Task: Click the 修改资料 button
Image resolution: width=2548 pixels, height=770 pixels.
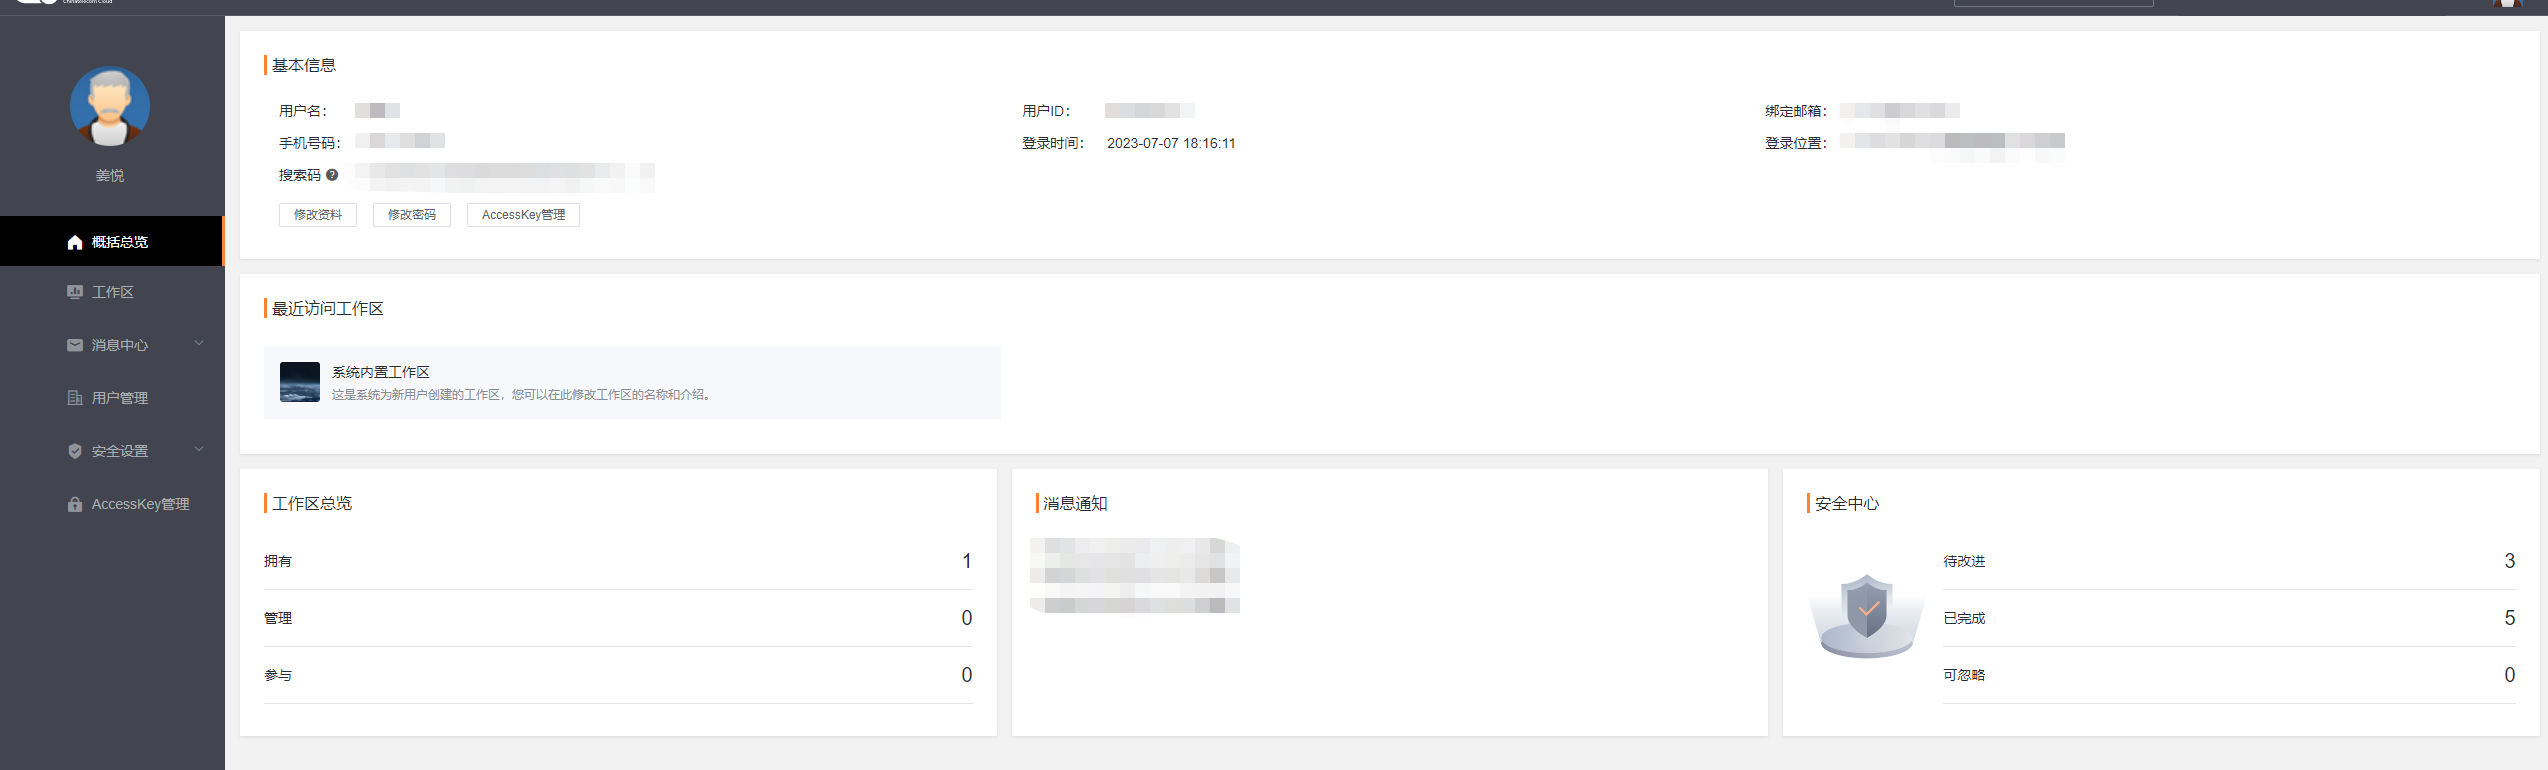Action: pos(318,215)
